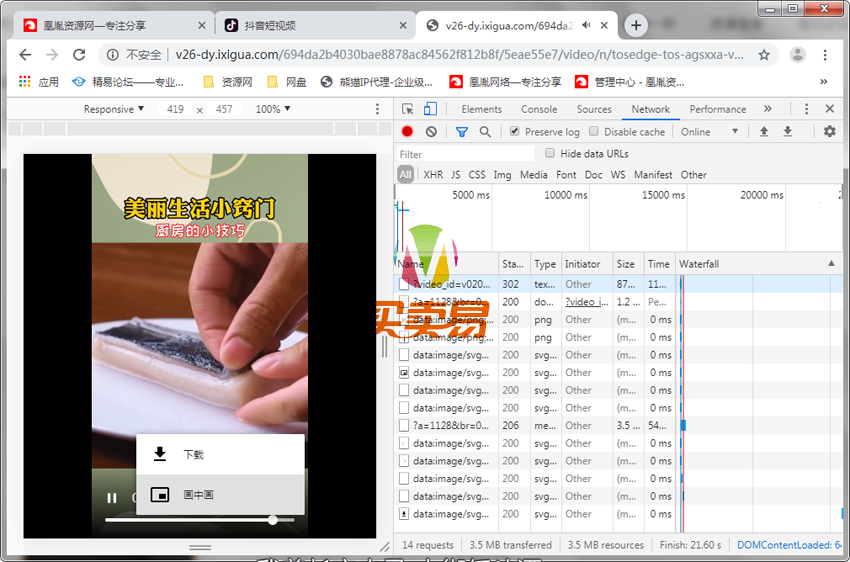Open network settings gear
This screenshot has height=562, width=850.
click(x=829, y=132)
